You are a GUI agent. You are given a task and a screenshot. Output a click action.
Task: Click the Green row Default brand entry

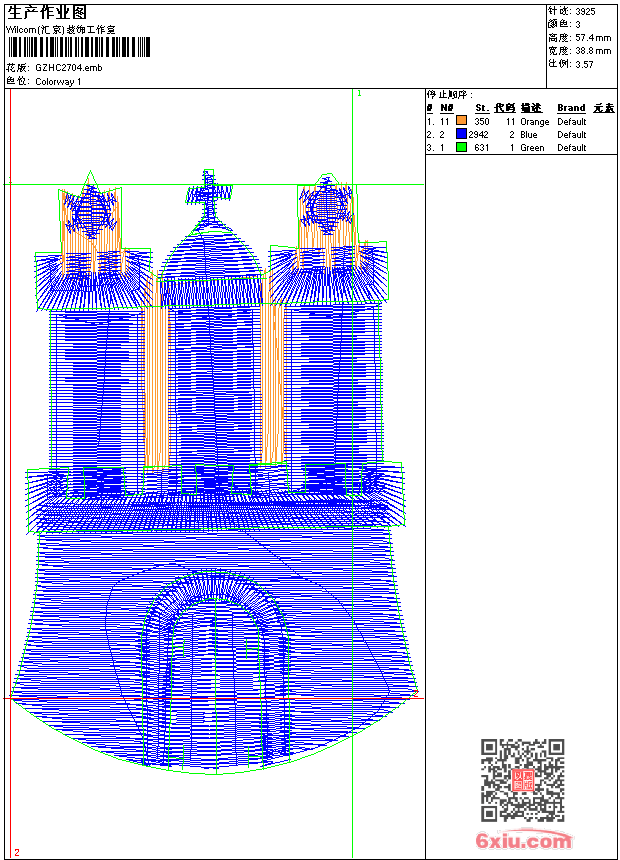tap(572, 147)
